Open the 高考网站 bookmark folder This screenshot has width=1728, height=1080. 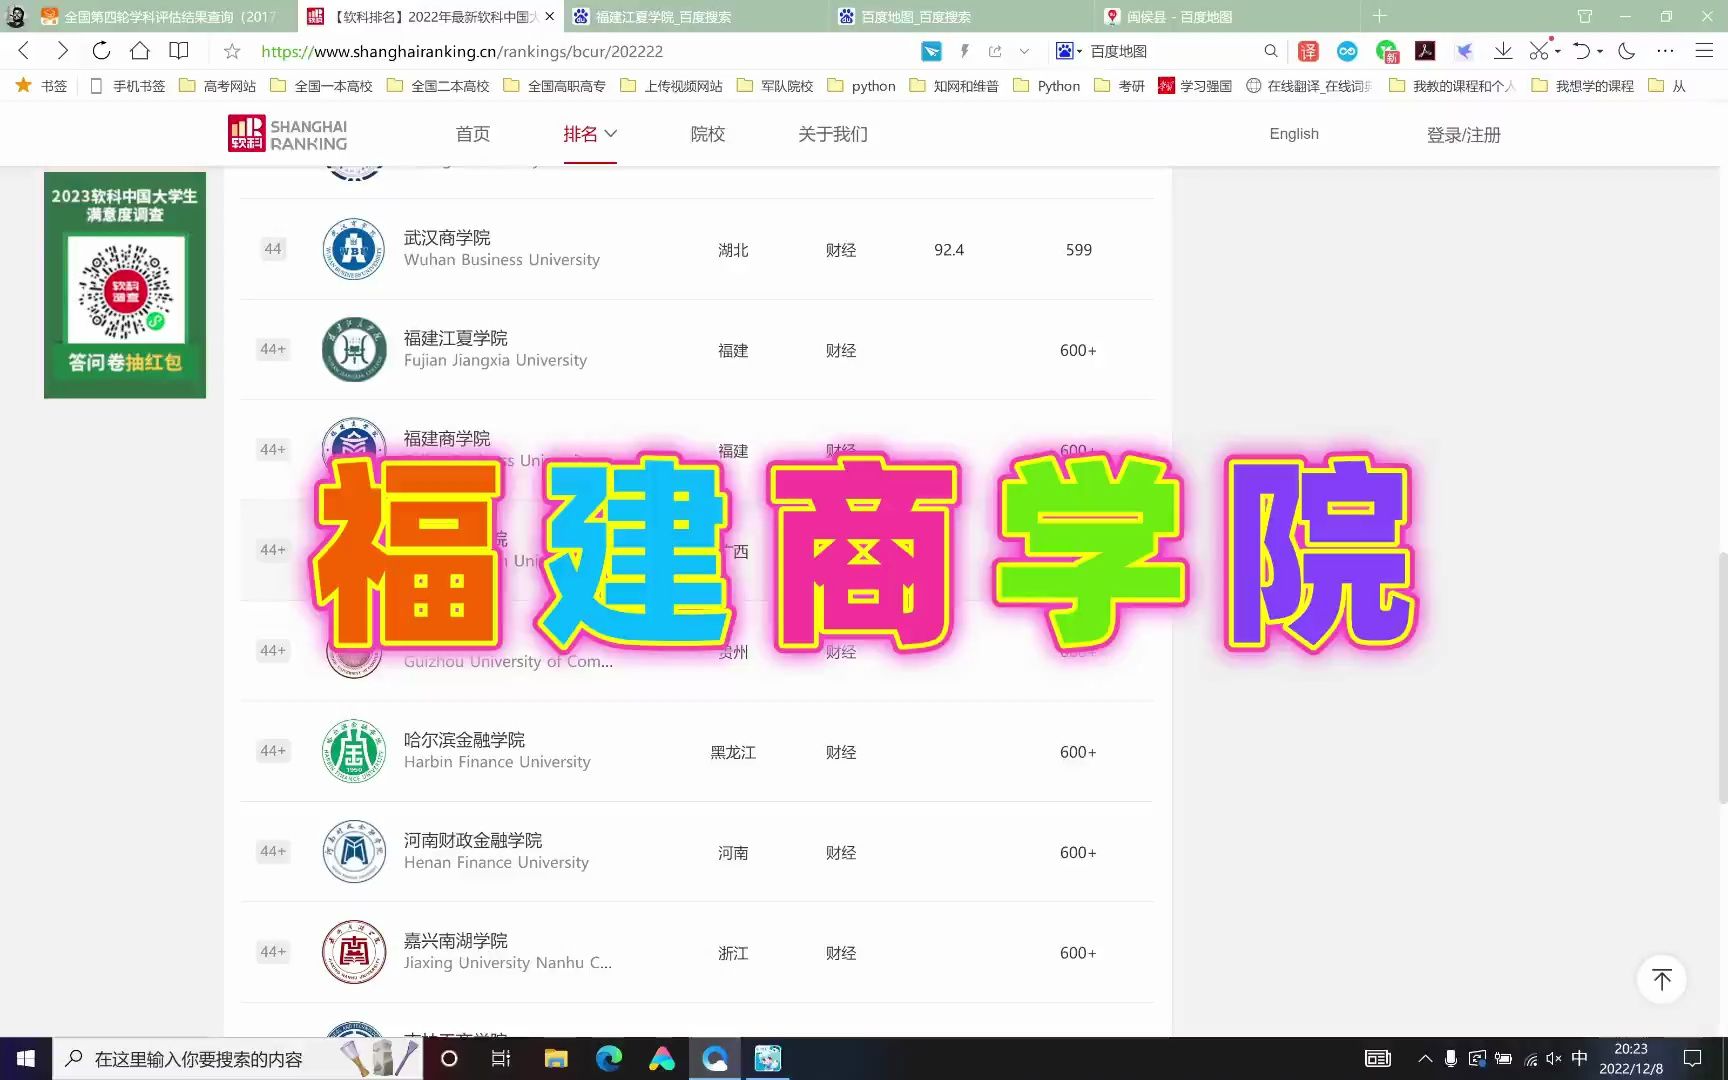pos(217,86)
